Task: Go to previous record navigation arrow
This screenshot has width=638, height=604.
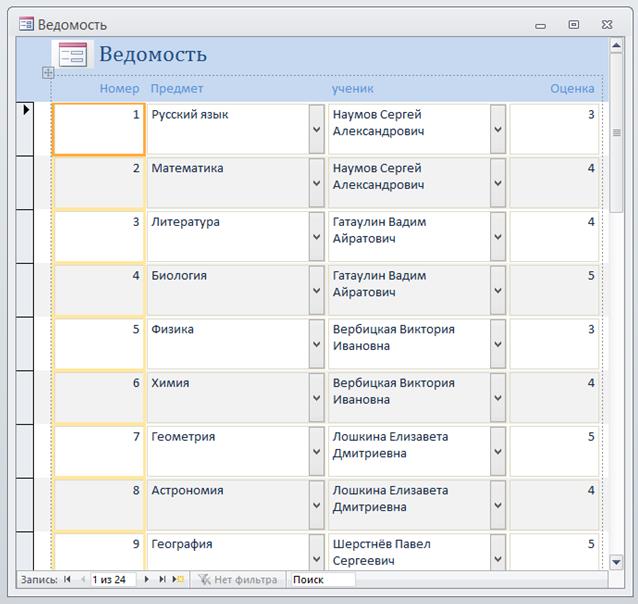Action: (x=83, y=579)
